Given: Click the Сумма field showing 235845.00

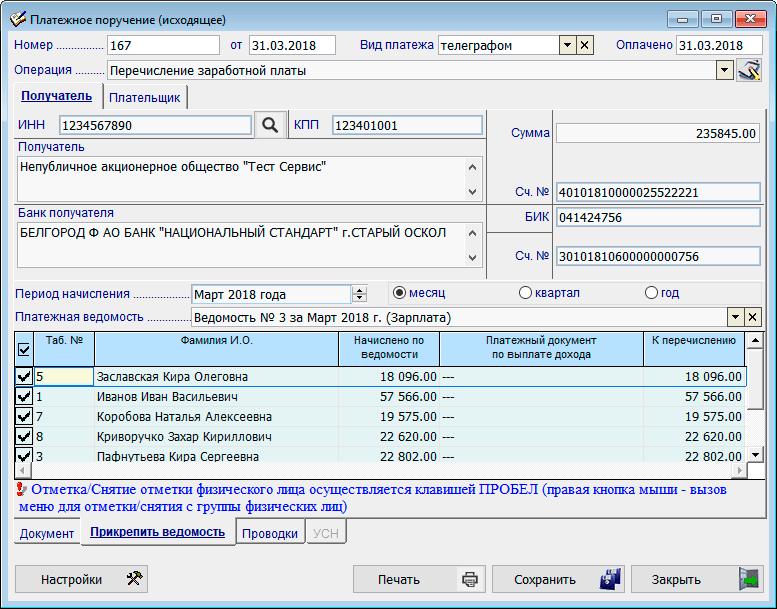Looking at the screenshot, I should coord(658,133).
